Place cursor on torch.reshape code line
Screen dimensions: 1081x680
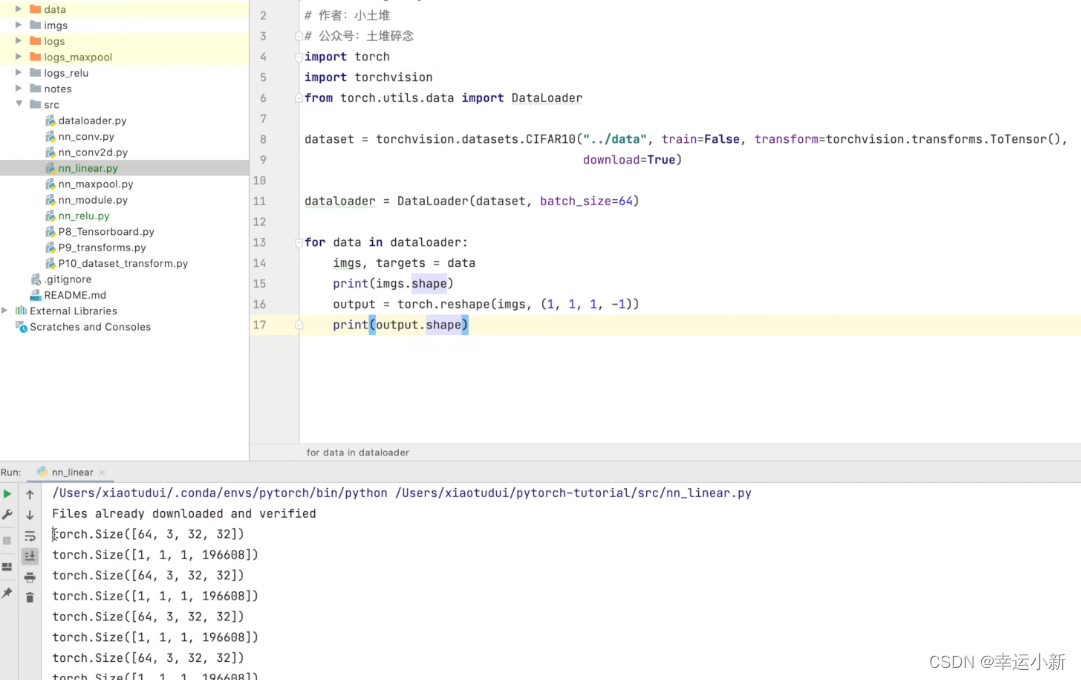pyautogui.click(x=486, y=304)
